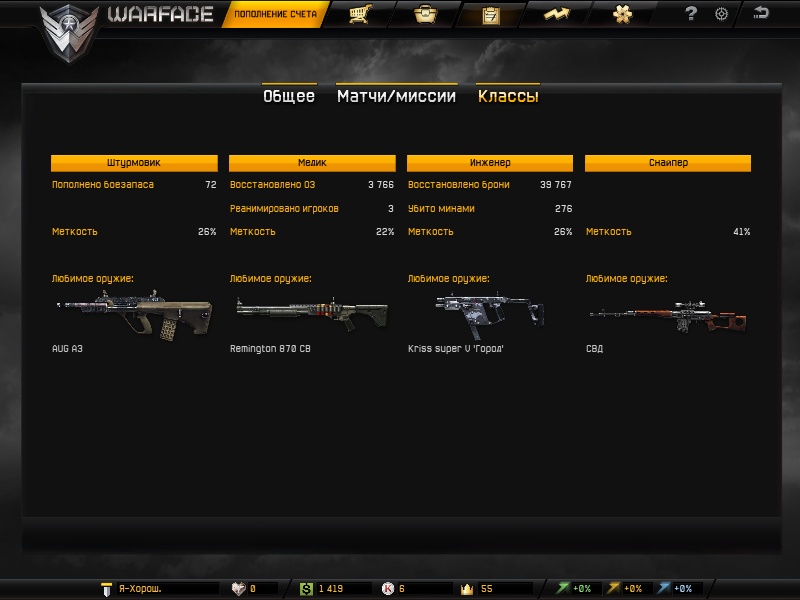800x600 pixels.
Task: Open the settings gear icon
Action: point(721,14)
